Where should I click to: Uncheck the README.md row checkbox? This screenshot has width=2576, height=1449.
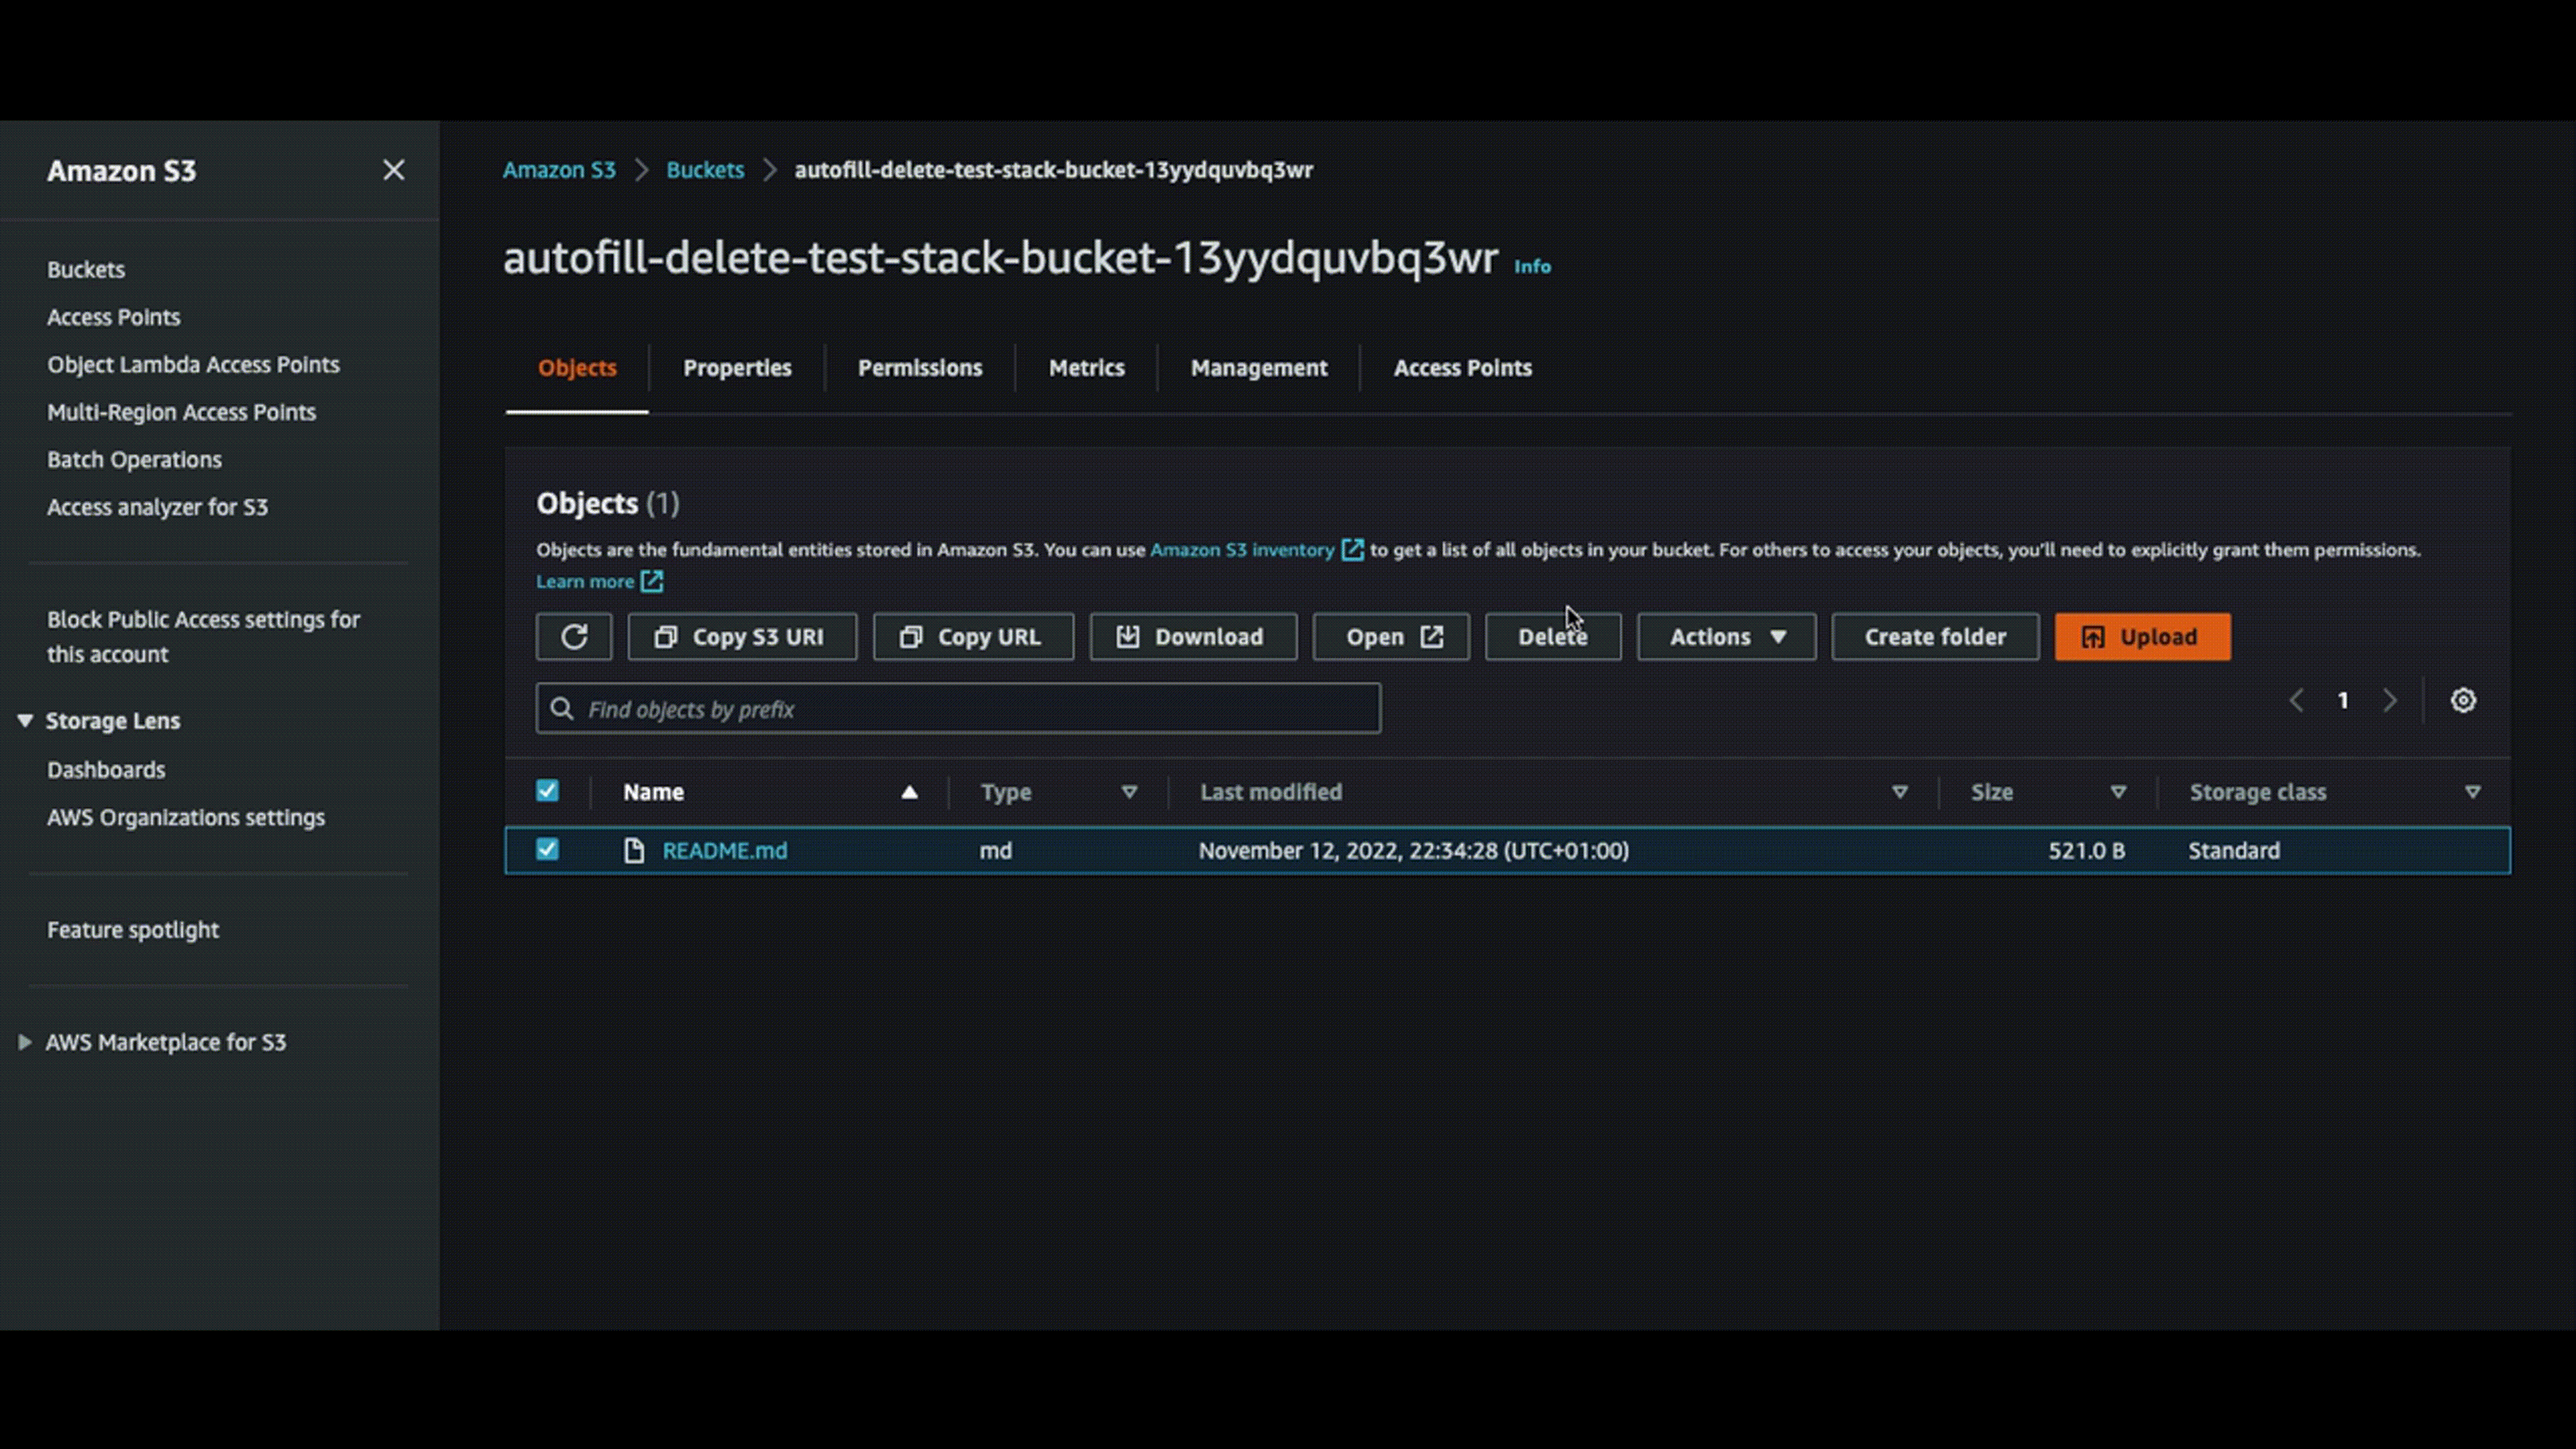[547, 850]
